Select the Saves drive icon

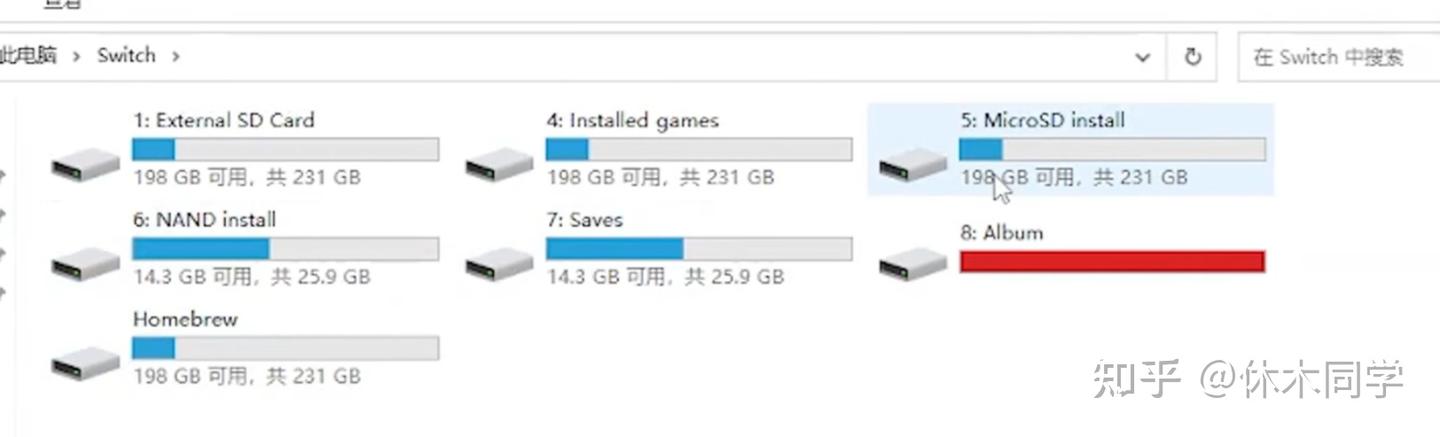pyautogui.click(x=499, y=262)
